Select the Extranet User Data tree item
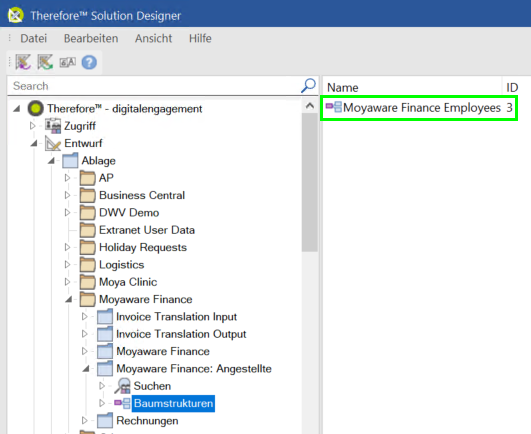Viewport: 531px width, 434px height. 147,230
